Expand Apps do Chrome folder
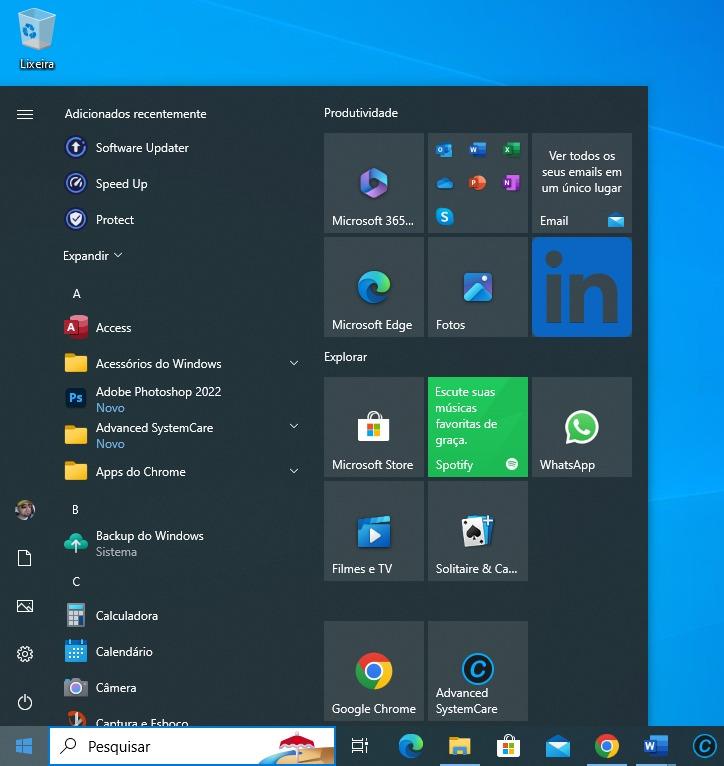Screen dimensions: 724x766 (294, 471)
